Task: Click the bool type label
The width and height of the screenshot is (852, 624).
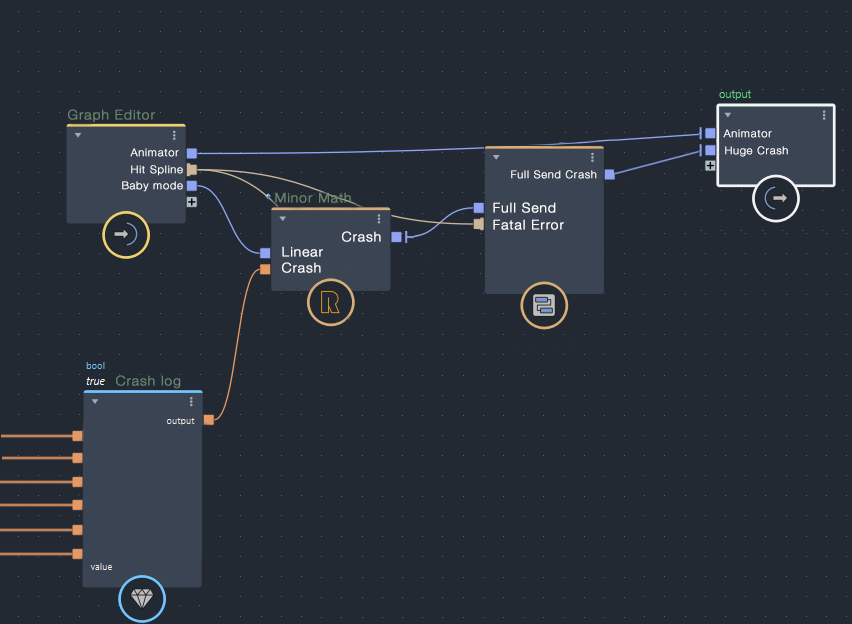Action: click(96, 366)
